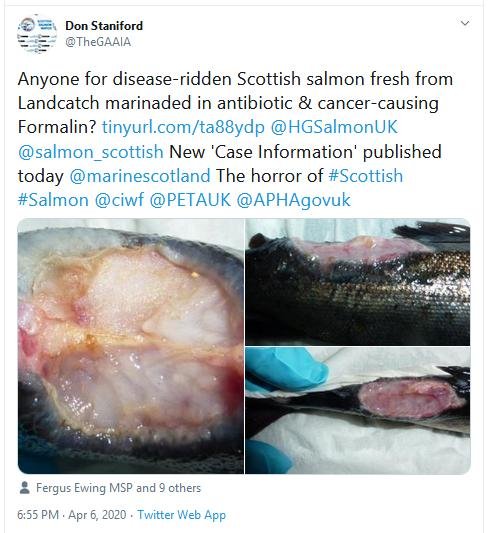View the top-right dark salmon photo
The image size is (490, 533).
358,282
